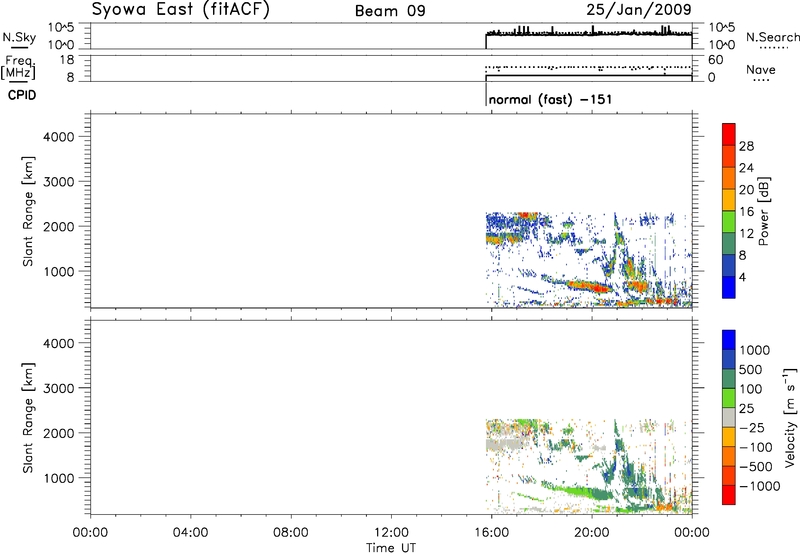Click the '60' tick on Nave axis
800x554 pixels.
(715, 60)
